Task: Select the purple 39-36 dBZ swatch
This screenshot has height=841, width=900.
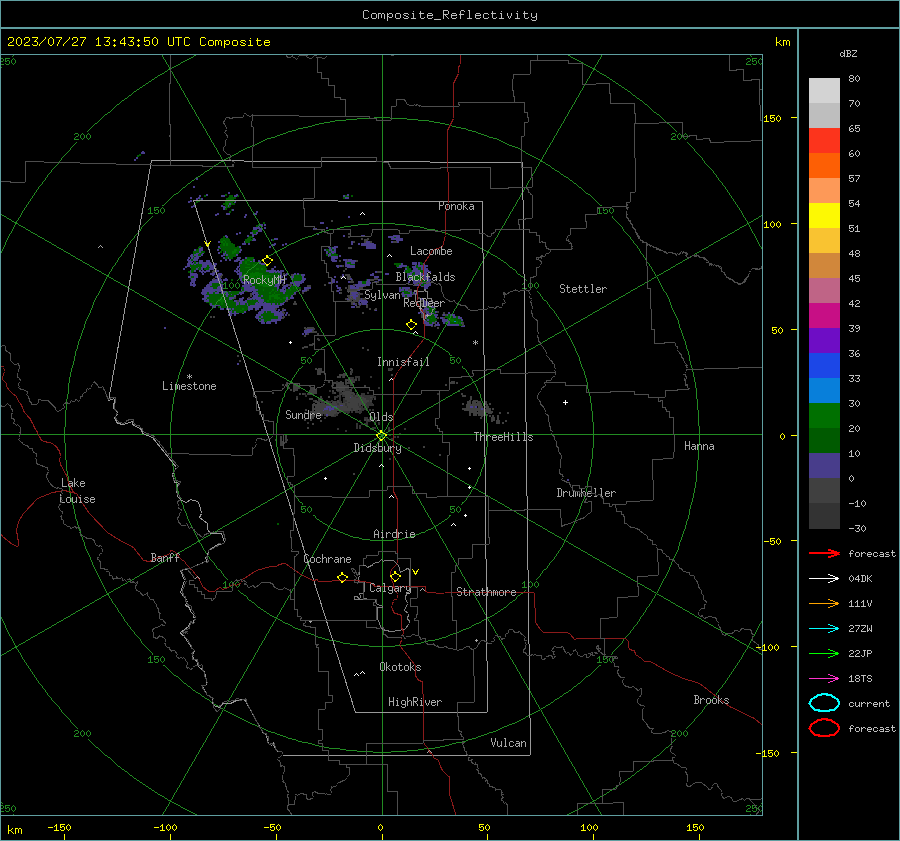Action: [824, 341]
